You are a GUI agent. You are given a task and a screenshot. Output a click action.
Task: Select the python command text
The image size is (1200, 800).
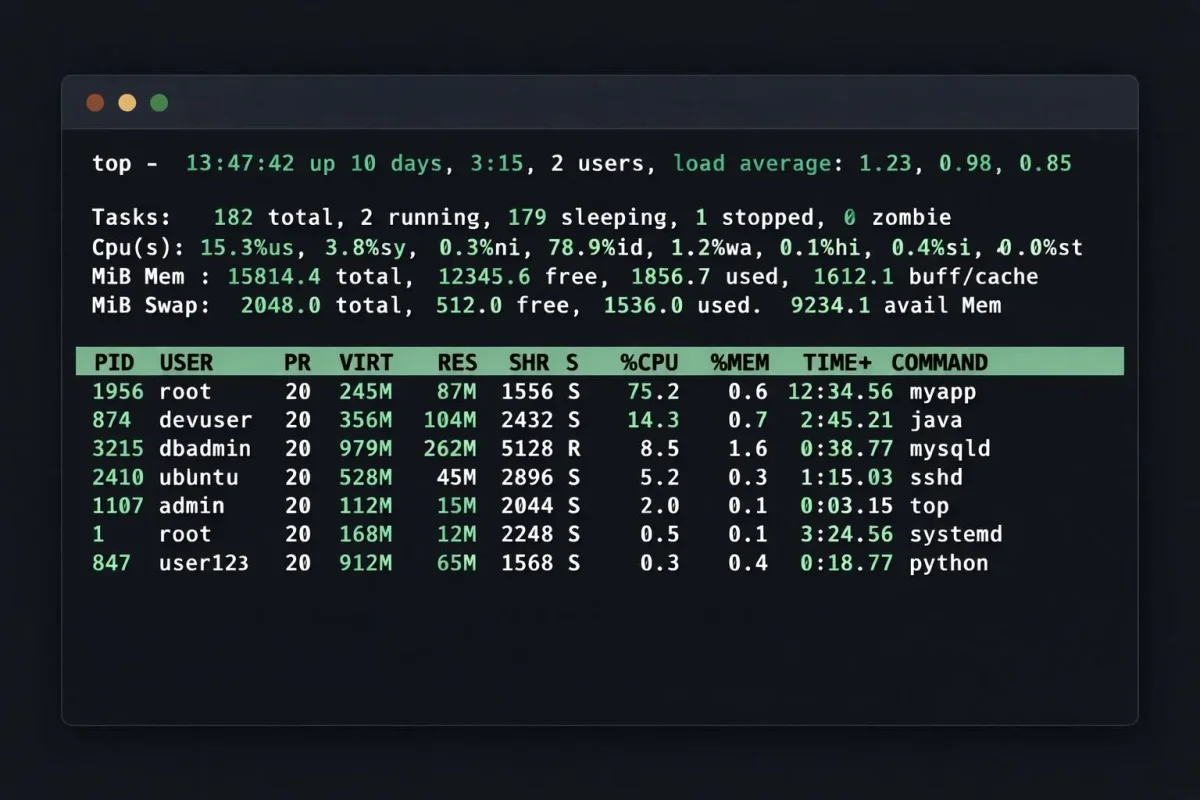pyautogui.click(x=949, y=563)
